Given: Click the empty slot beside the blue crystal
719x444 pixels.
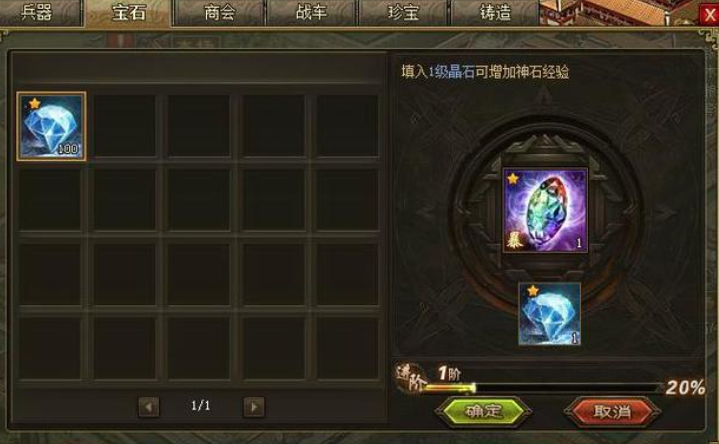Looking at the screenshot, I should point(124,126).
